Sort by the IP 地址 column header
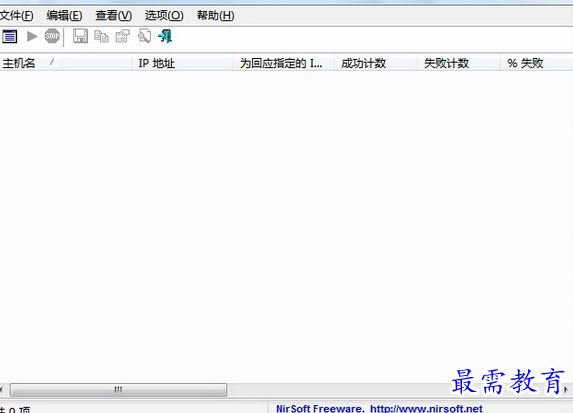 pos(183,63)
